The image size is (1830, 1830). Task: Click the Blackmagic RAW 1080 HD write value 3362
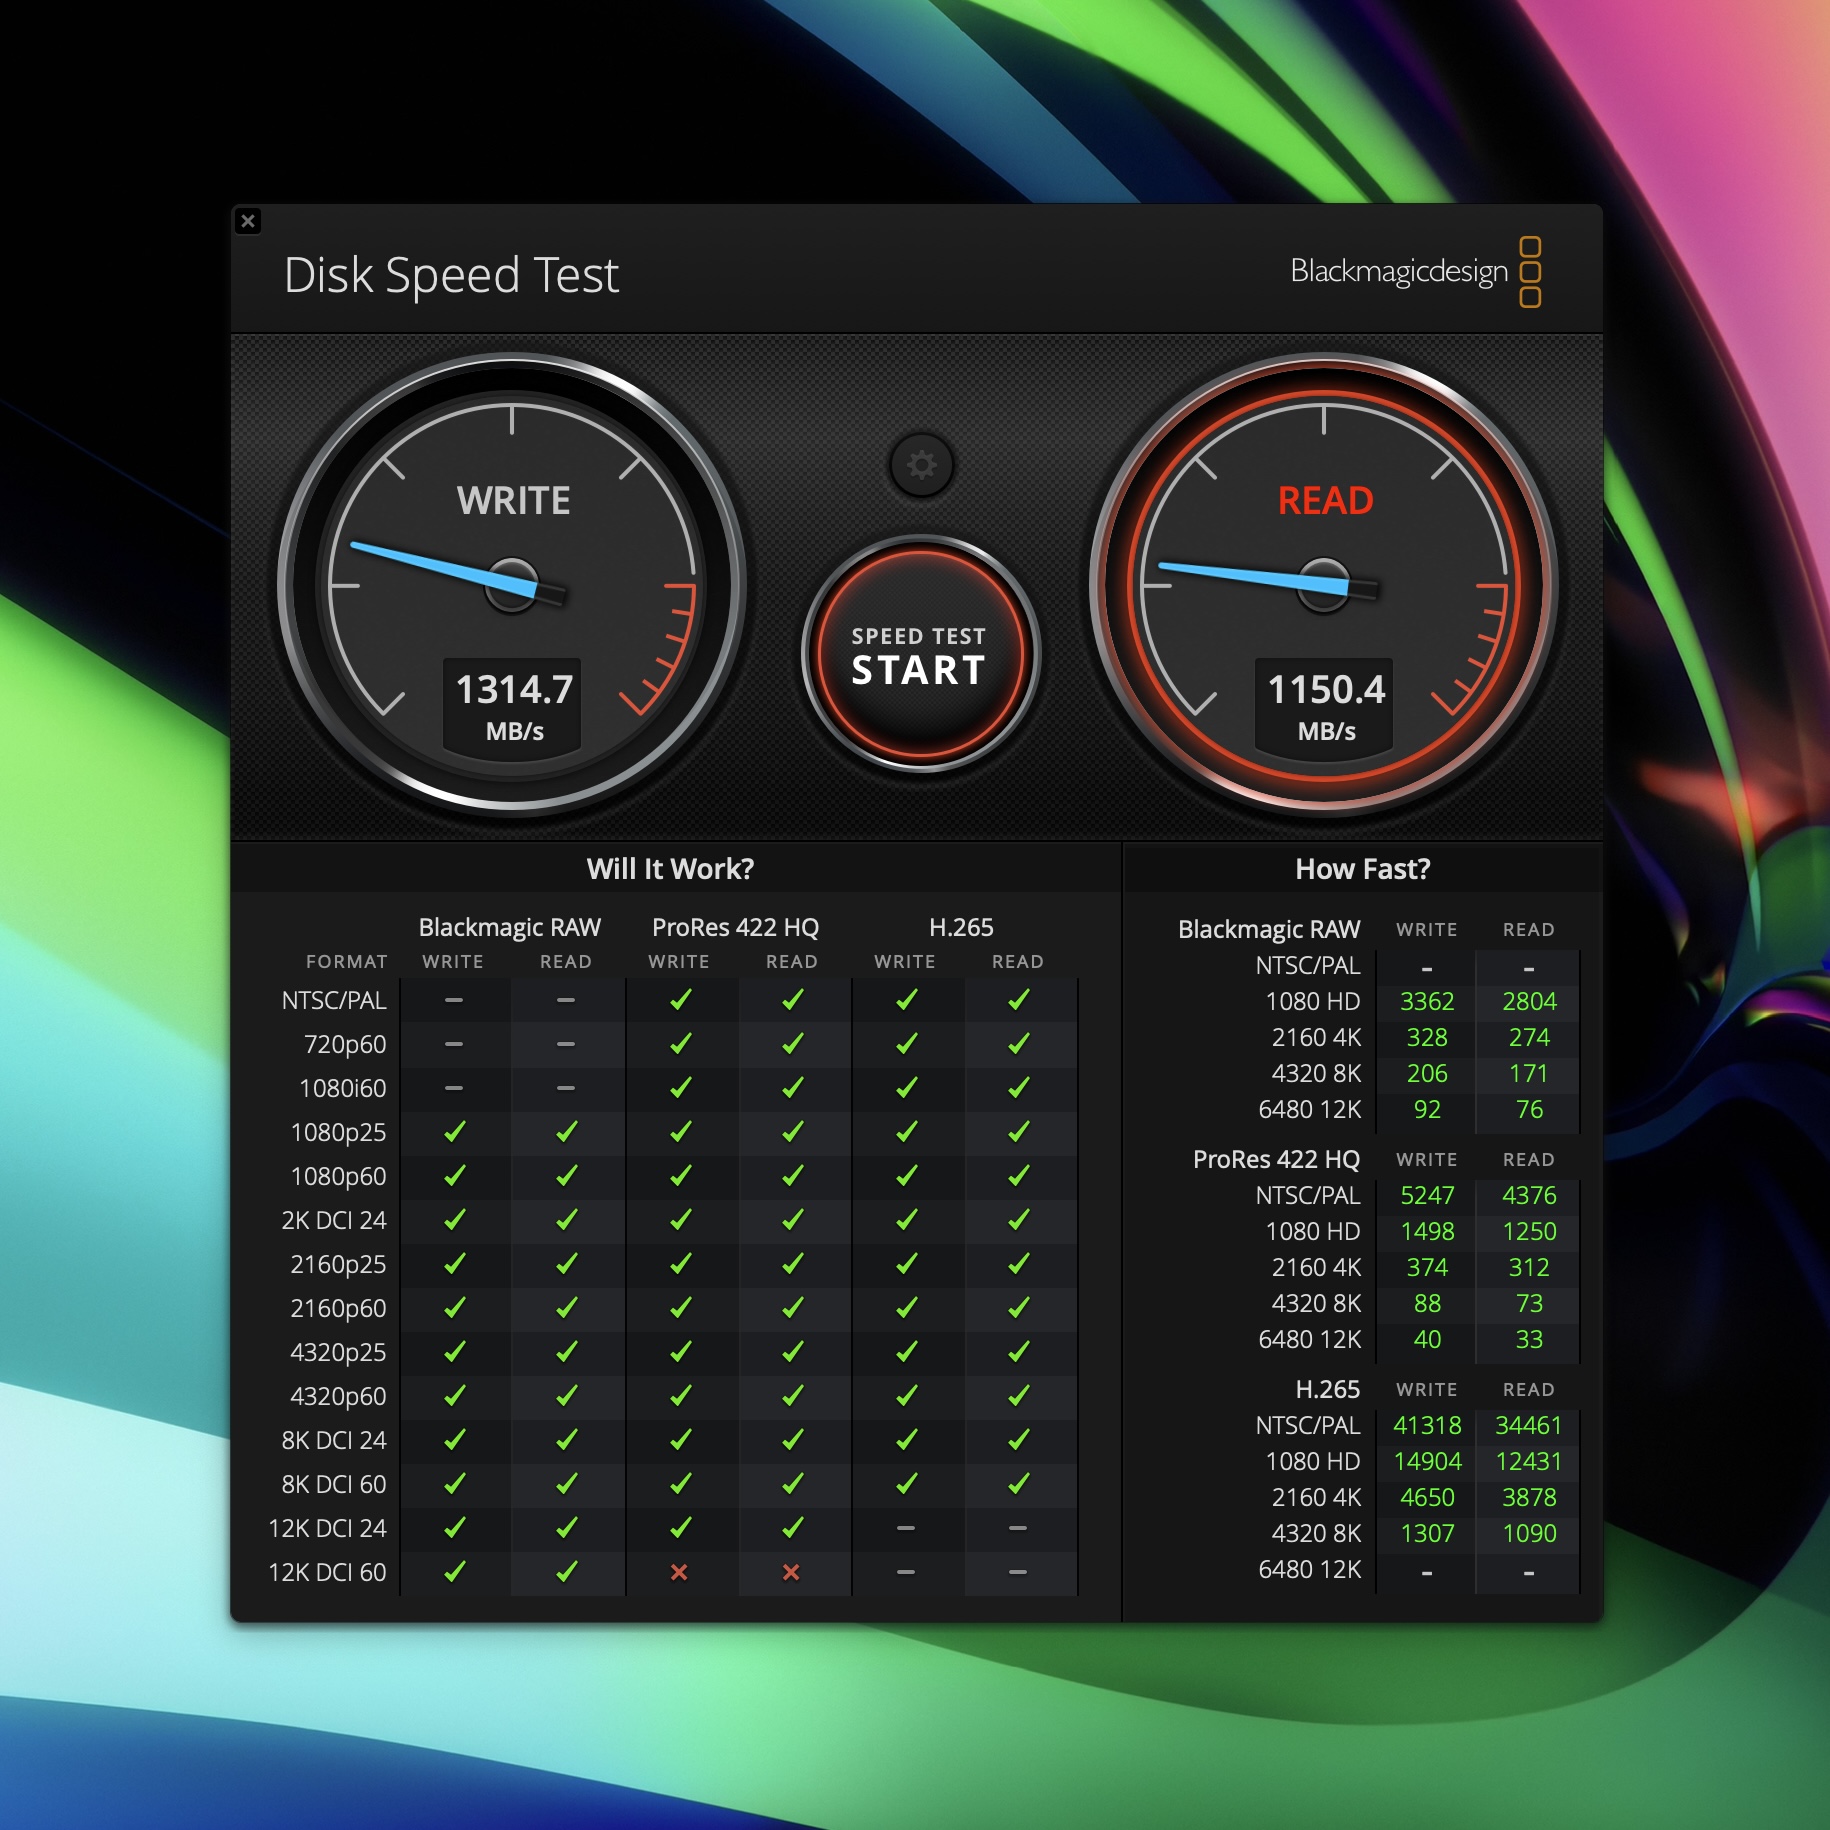1427,1001
